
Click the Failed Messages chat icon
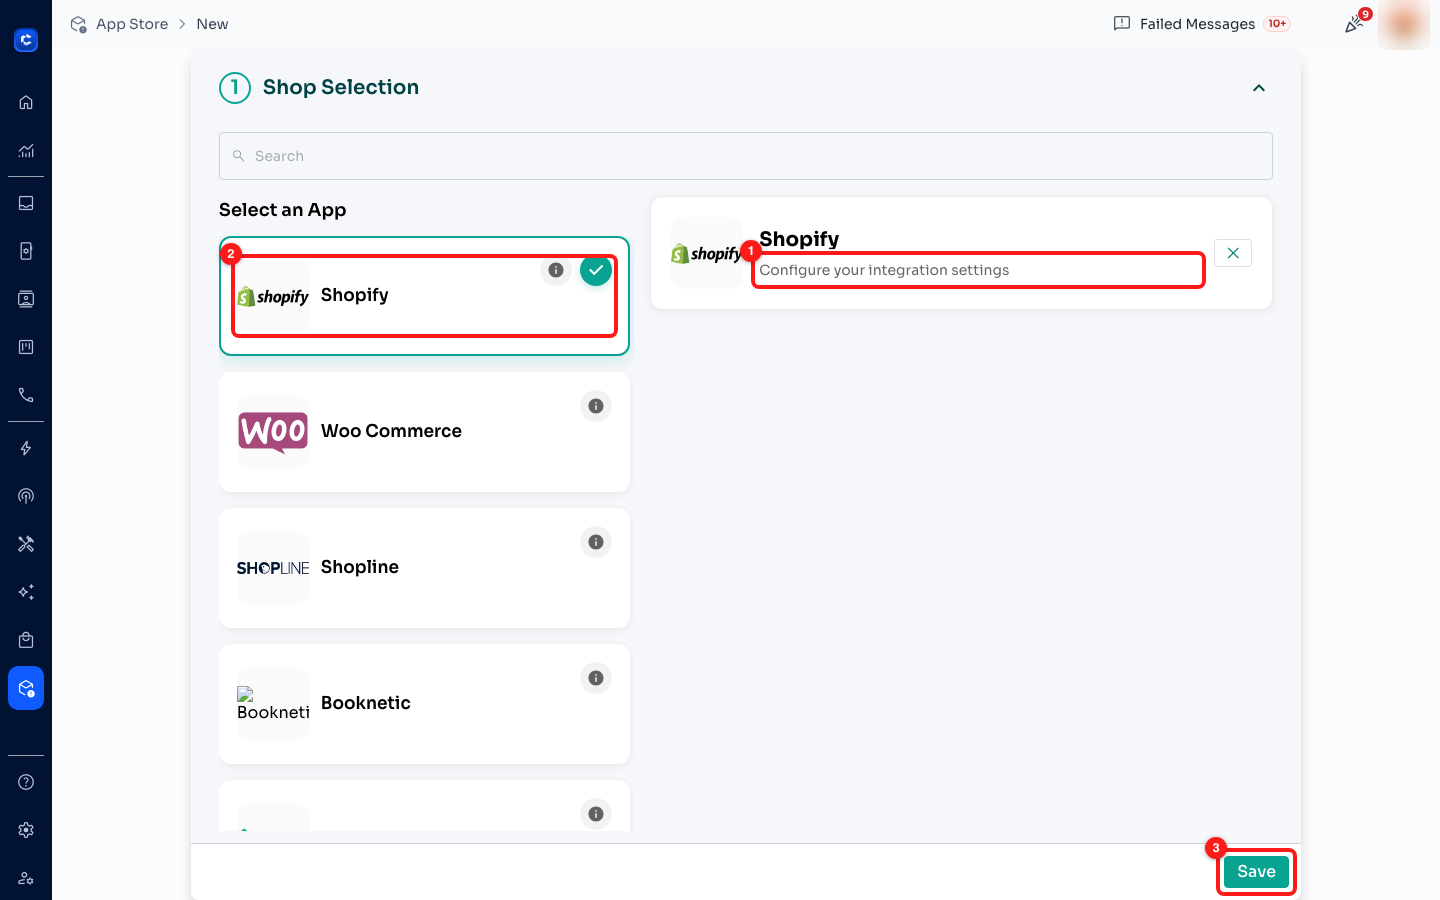(1122, 24)
